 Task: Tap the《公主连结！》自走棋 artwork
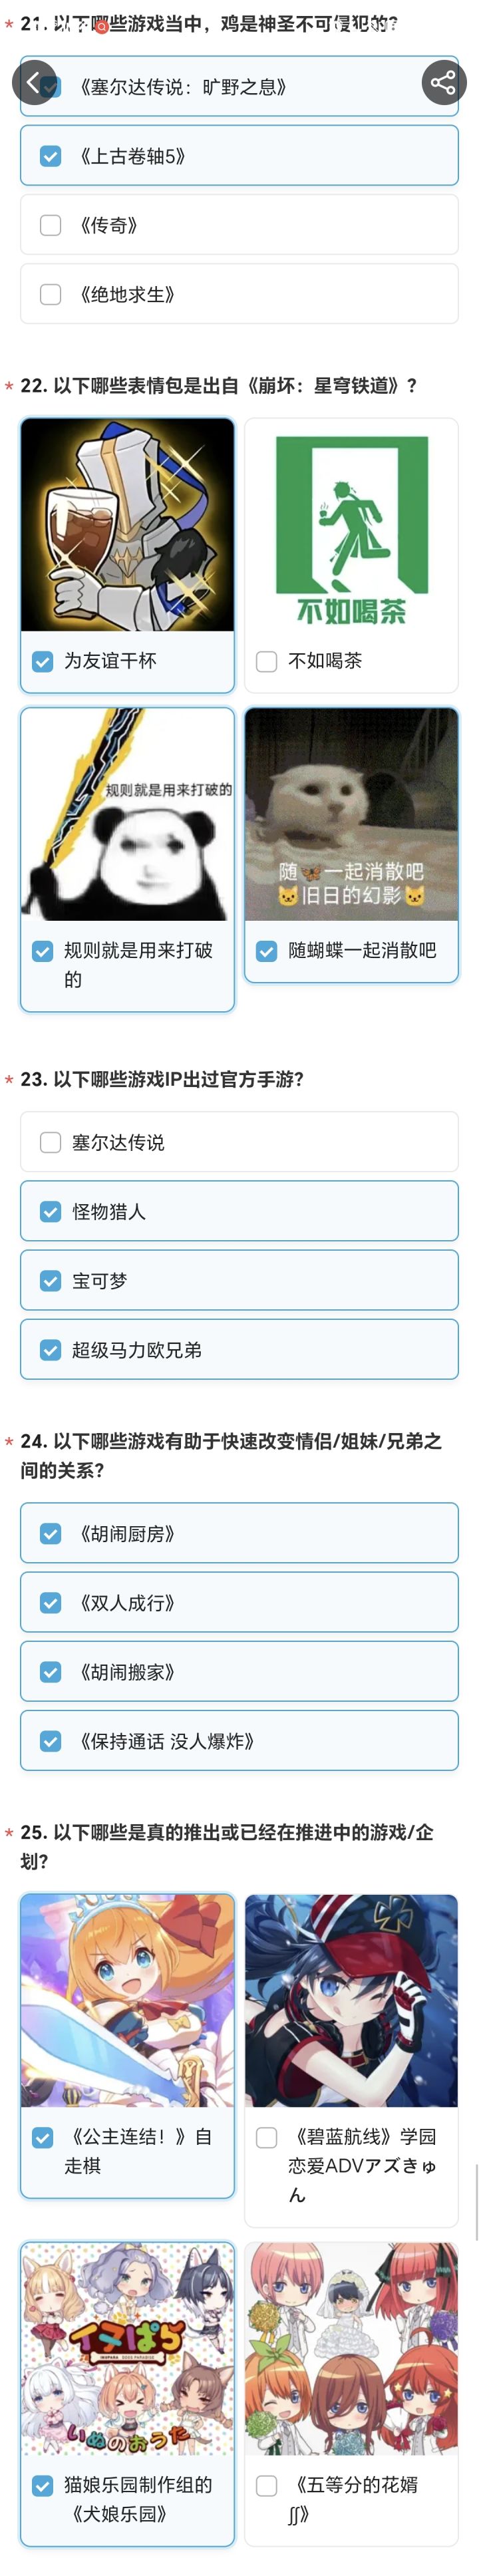tap(127, 2000)
